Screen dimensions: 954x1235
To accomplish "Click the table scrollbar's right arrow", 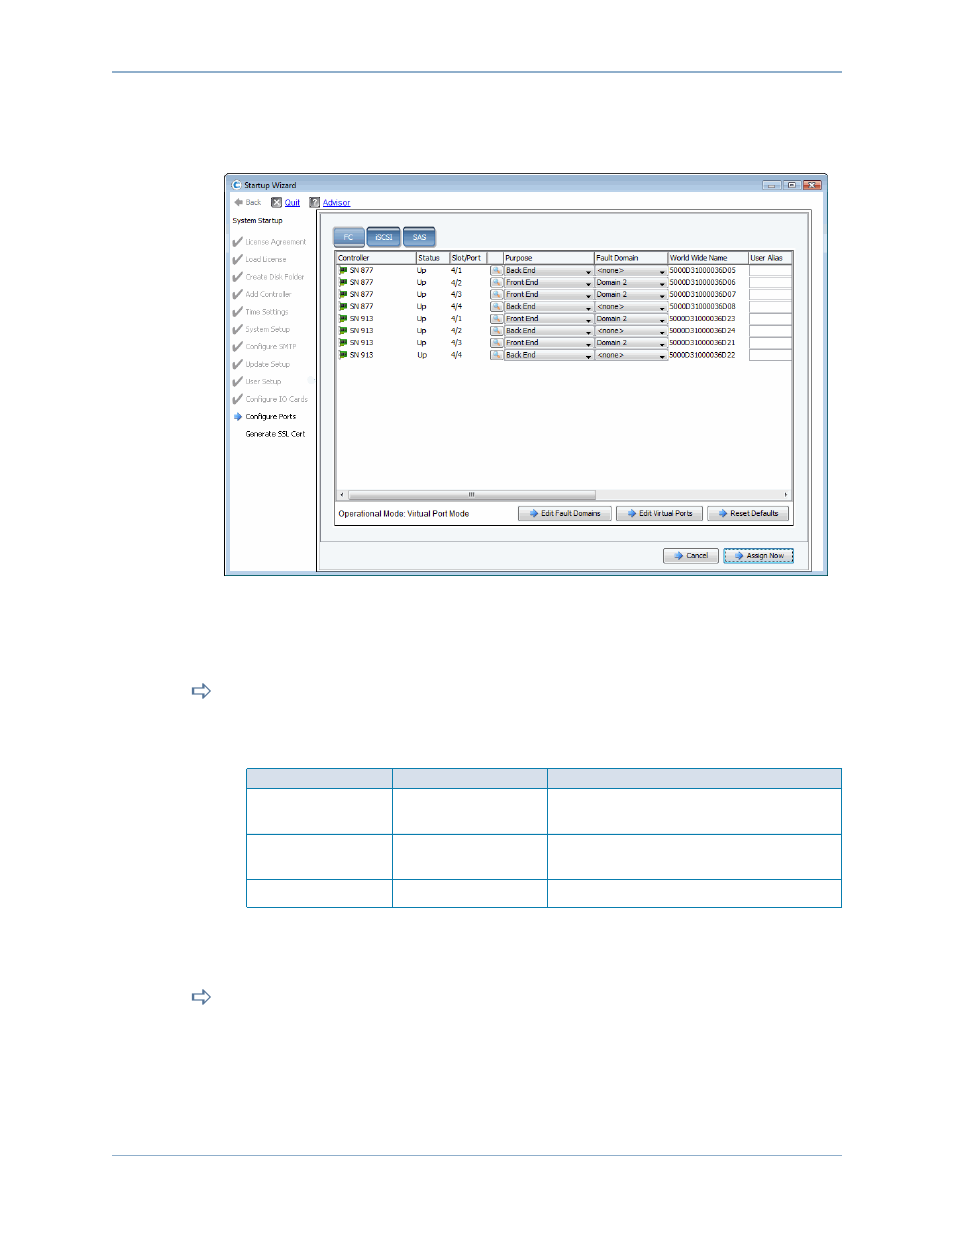I will [786, 494].
